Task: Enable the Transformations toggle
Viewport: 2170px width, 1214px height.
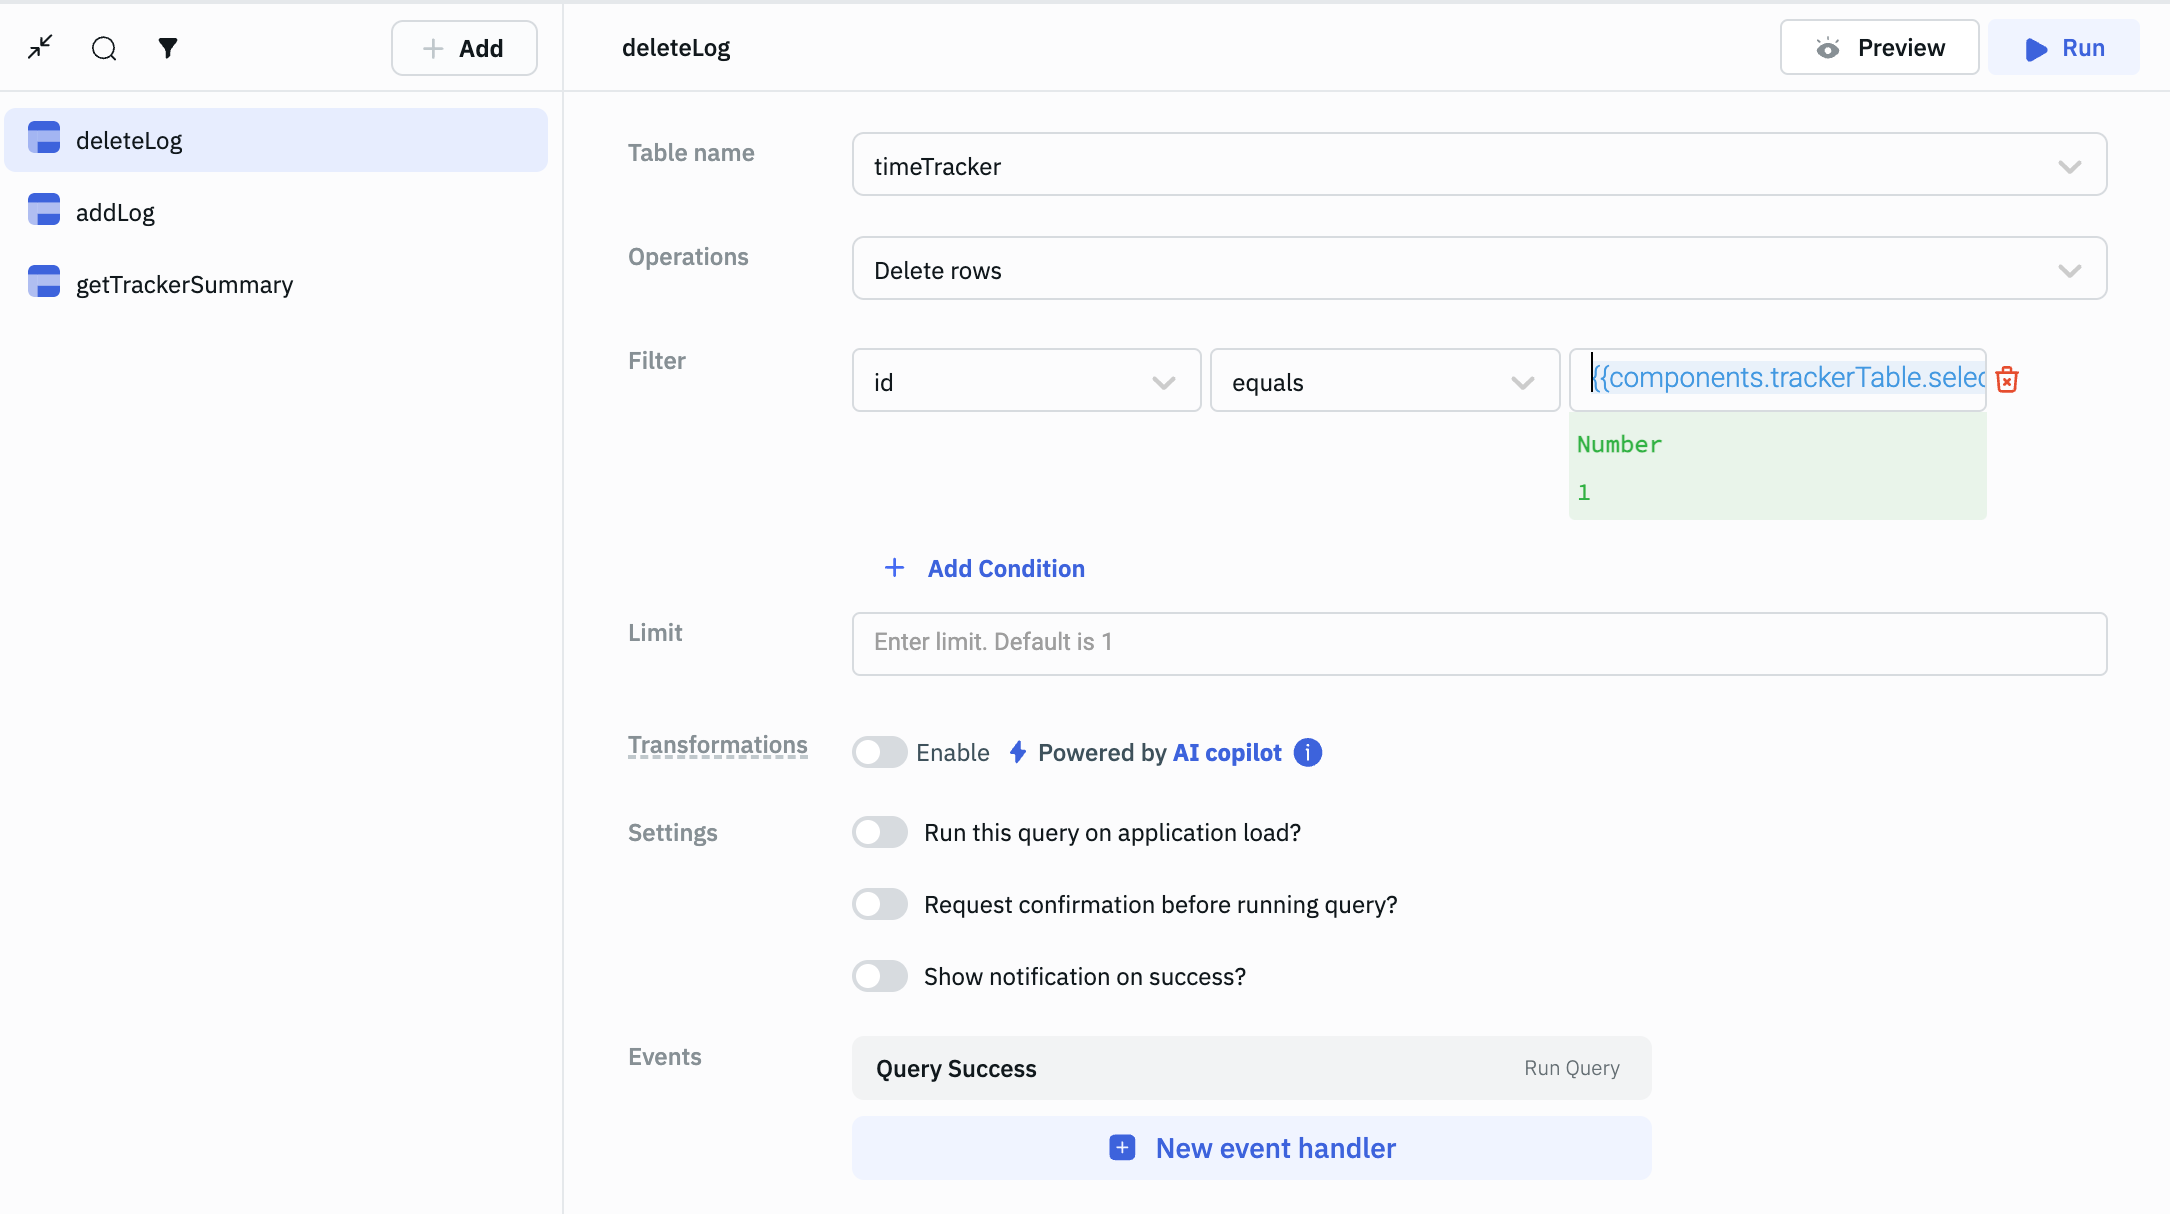Action: pos(879,752)
